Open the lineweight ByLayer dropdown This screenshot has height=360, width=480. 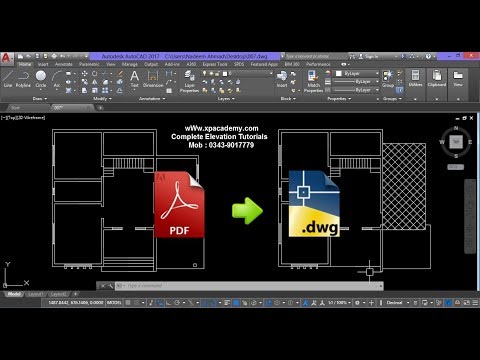pyautogui.click(x=356, y=82)
